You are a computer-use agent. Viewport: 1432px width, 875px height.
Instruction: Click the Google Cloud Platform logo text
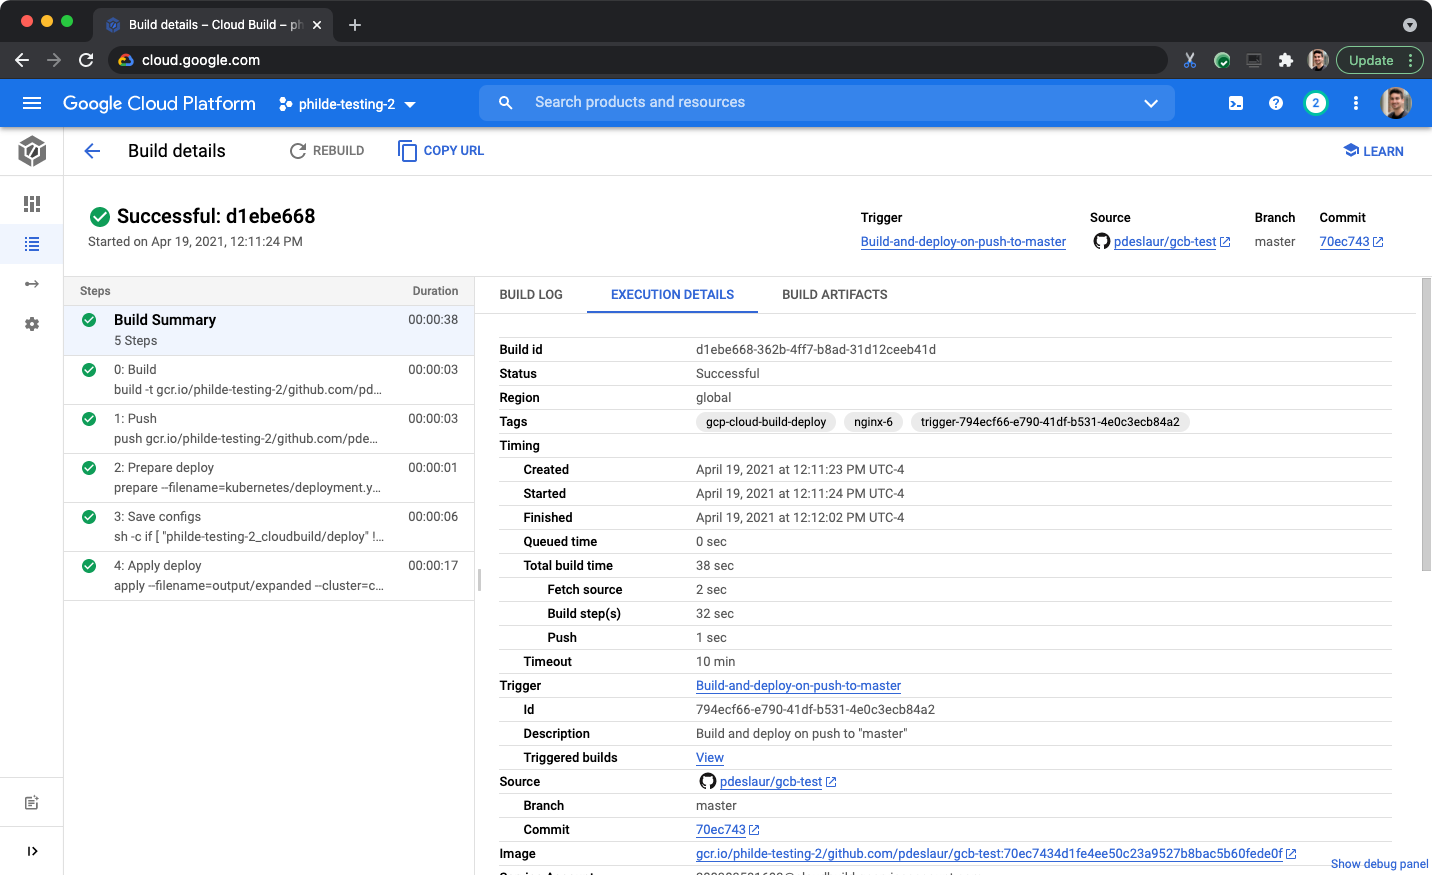(x=159, y=103)
